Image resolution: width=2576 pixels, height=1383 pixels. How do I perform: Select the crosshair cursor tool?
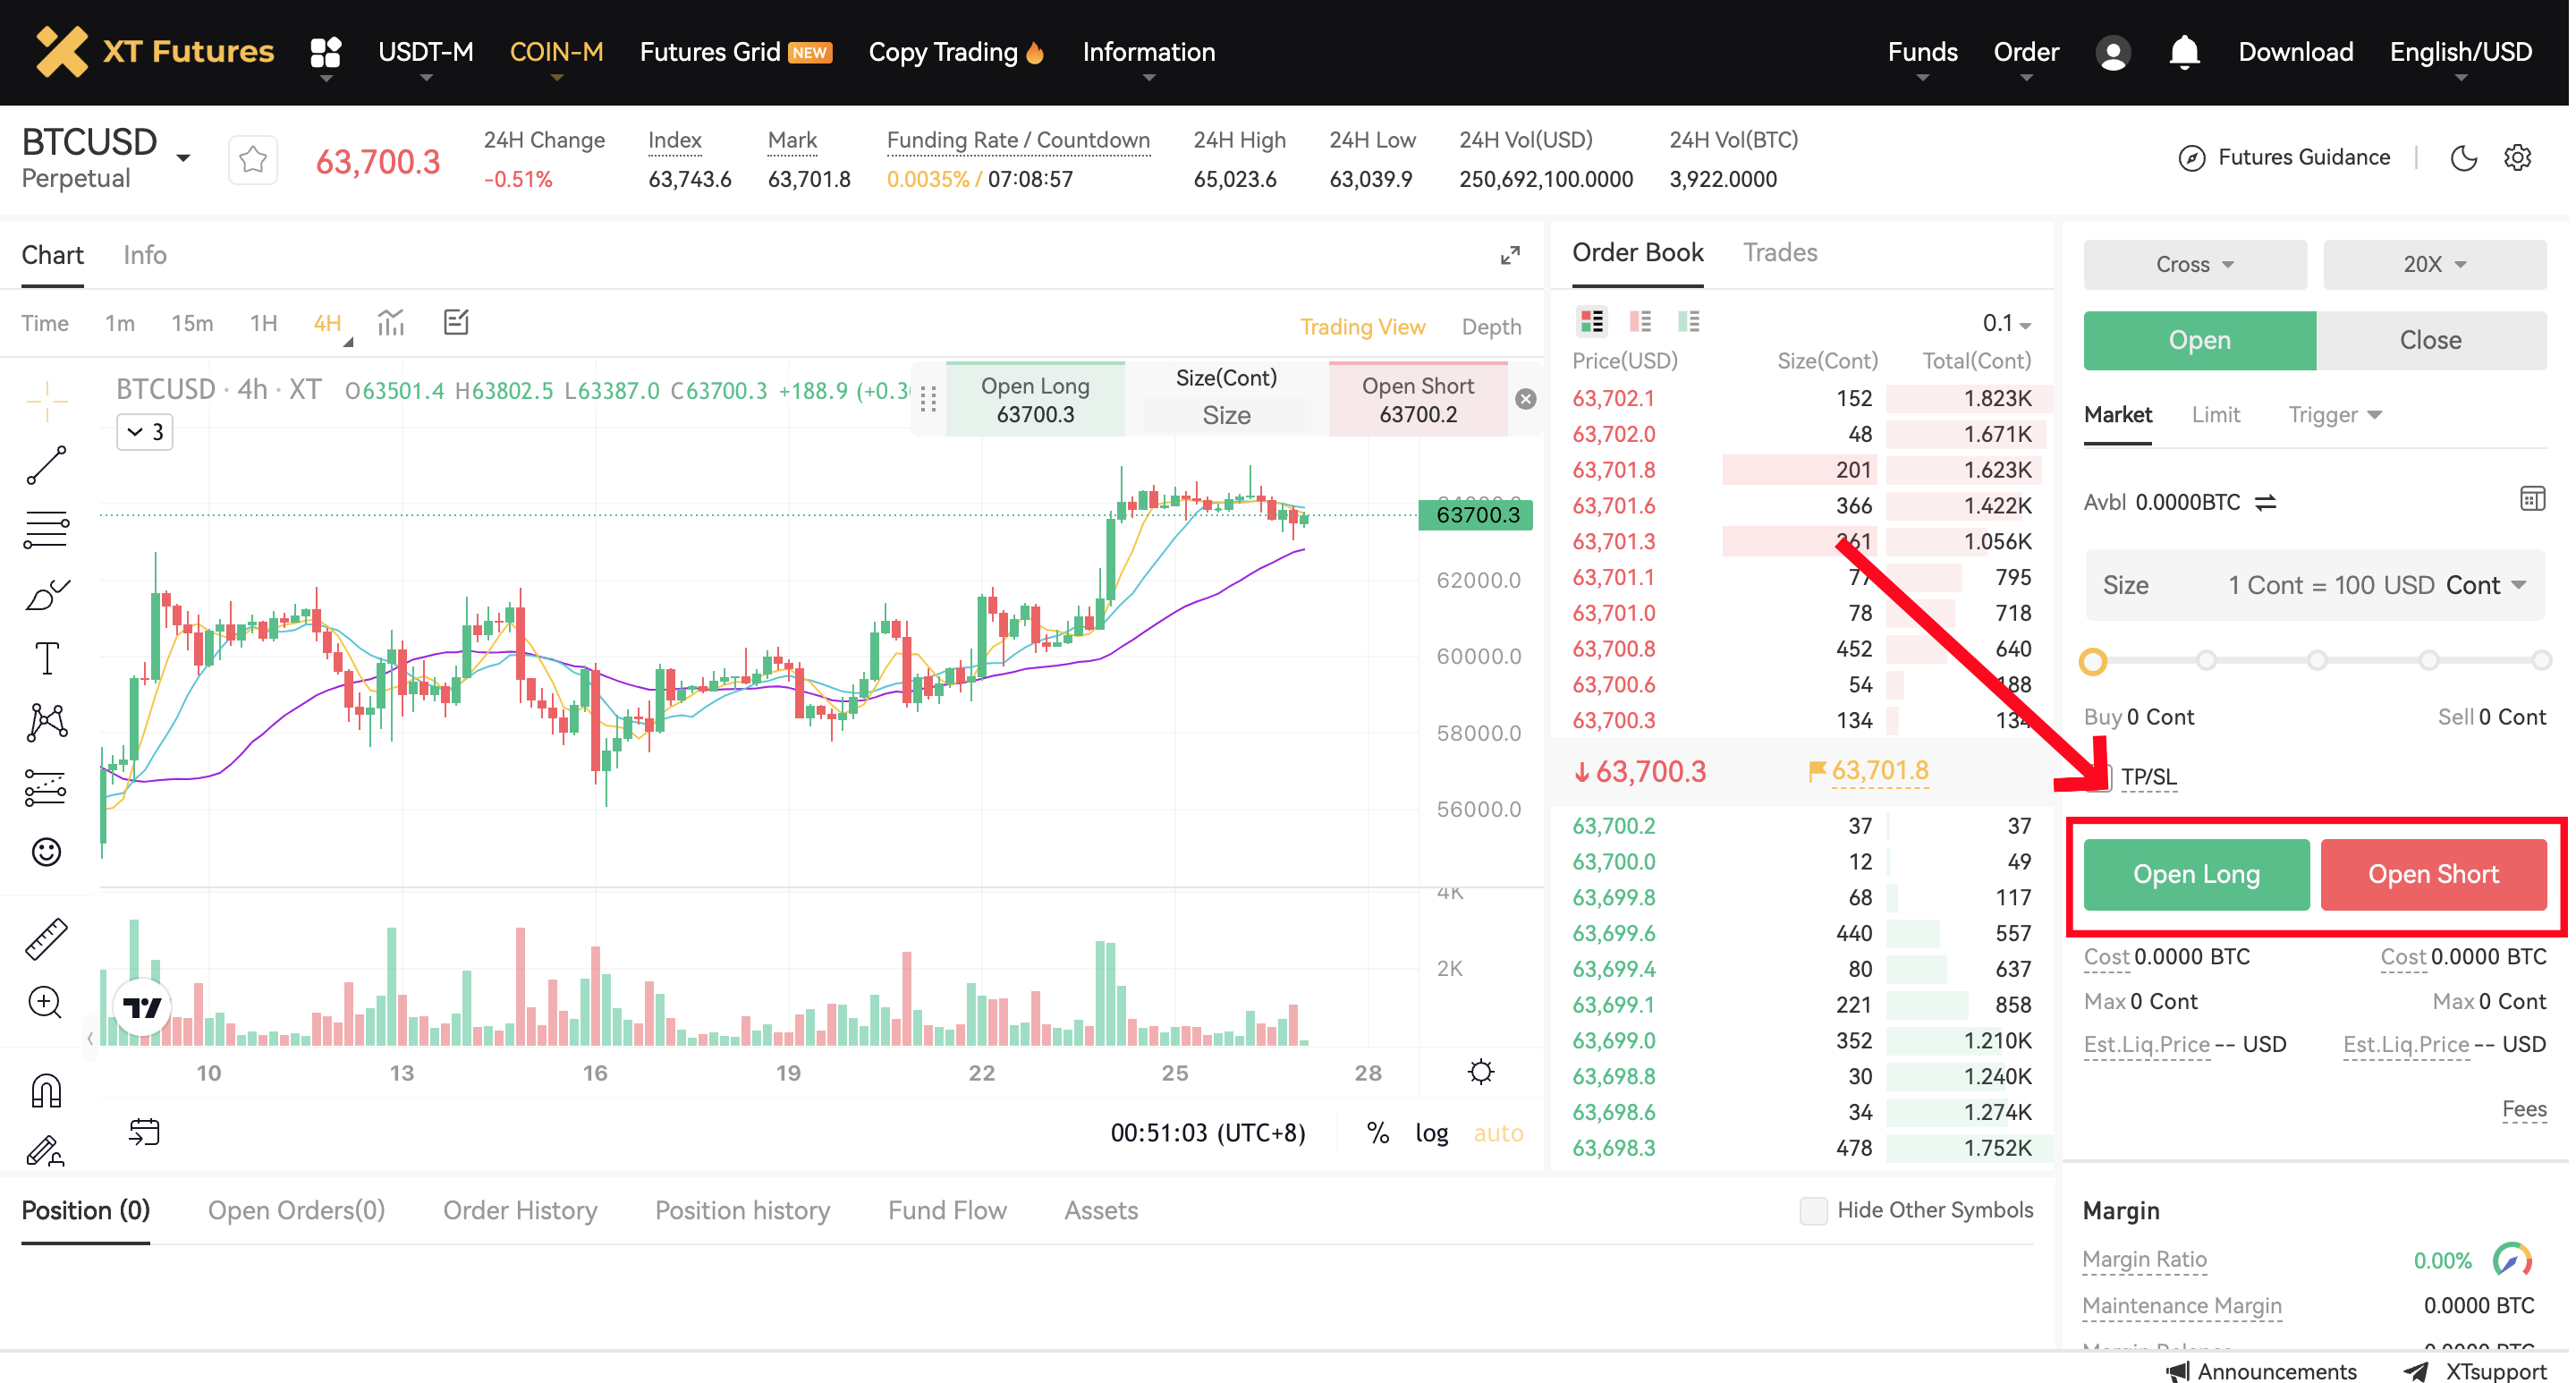tap(46, 400)
